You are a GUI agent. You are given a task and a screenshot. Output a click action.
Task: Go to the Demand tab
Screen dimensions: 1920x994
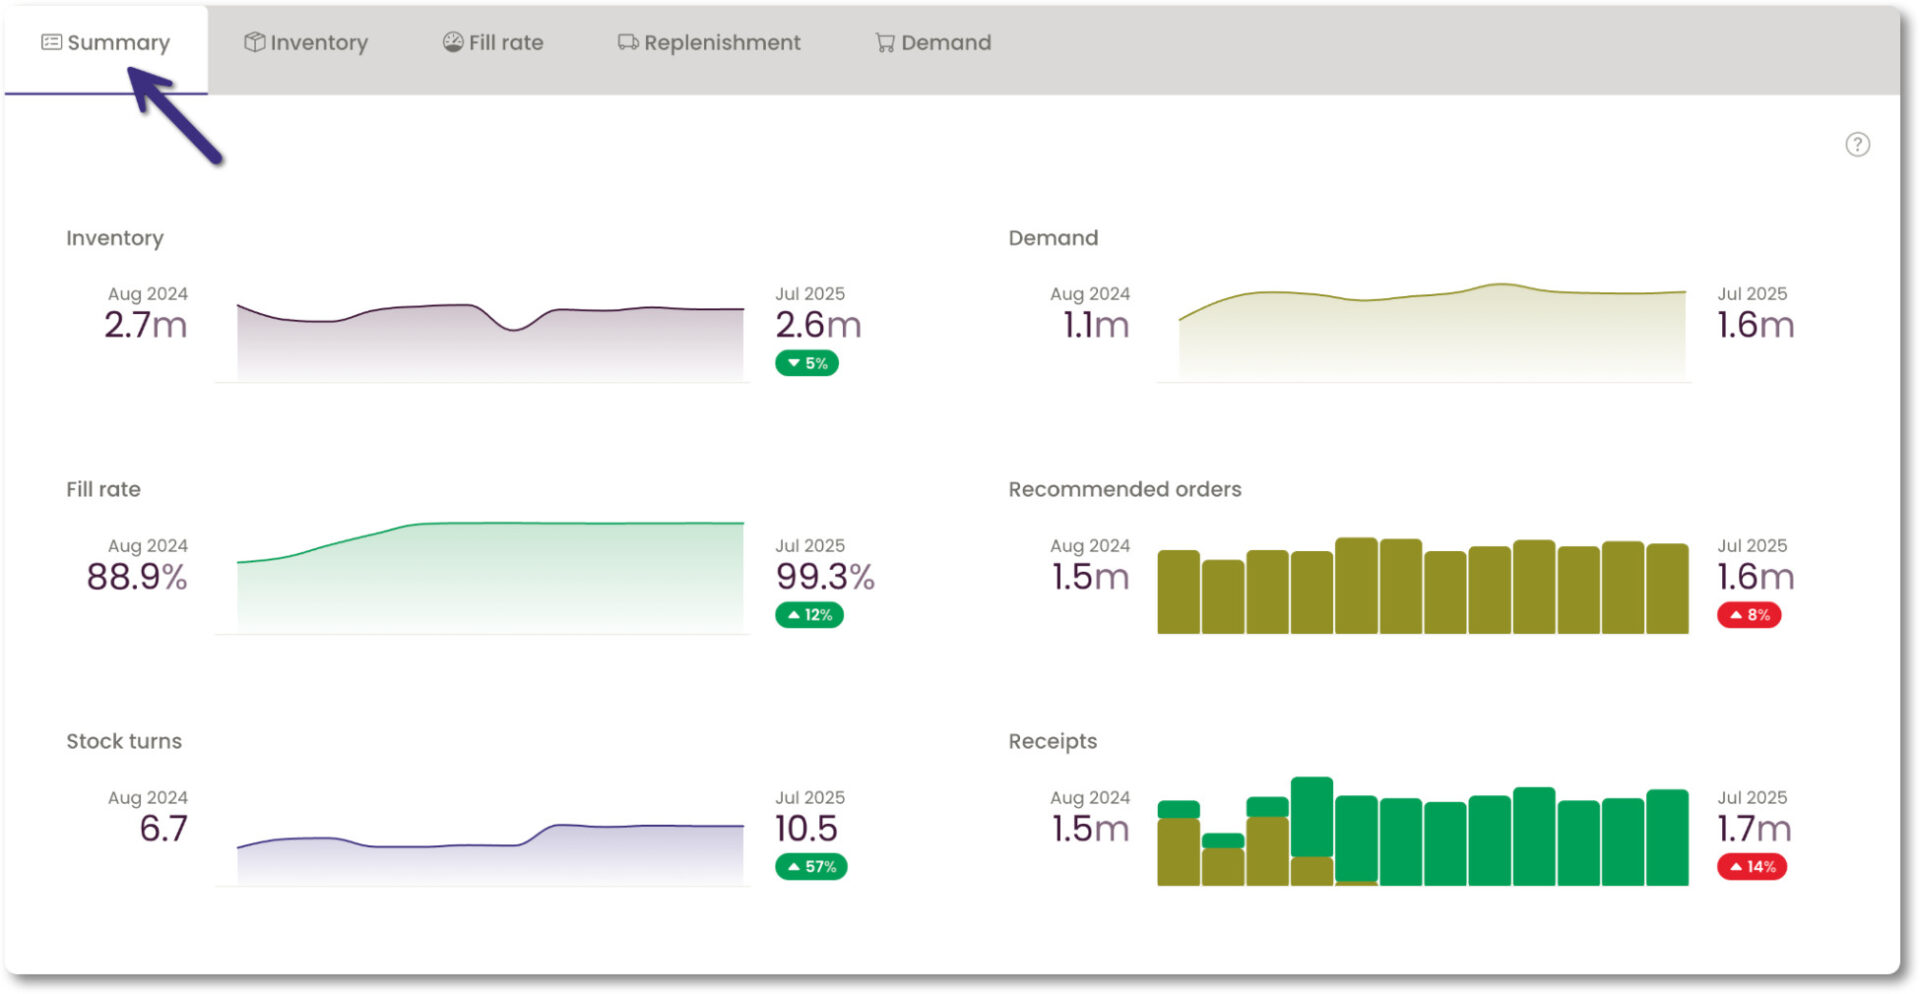933,43
